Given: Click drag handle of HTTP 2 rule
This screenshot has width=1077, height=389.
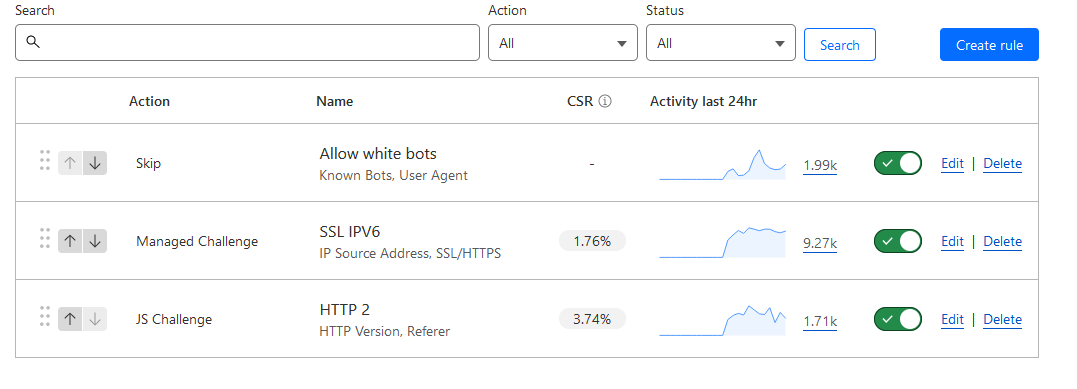Looking at the screenshot, I should coord(45,315).
